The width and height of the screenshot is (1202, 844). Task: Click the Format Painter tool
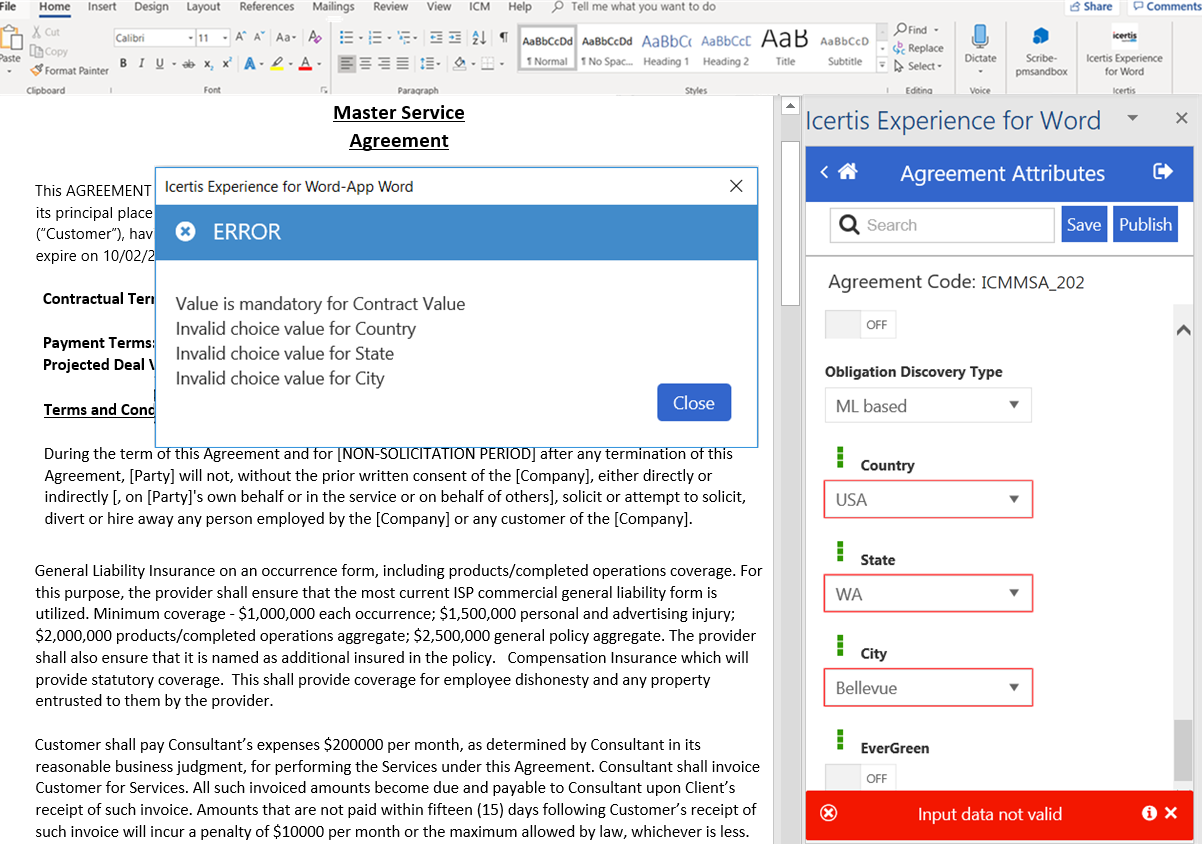[69, 71]
